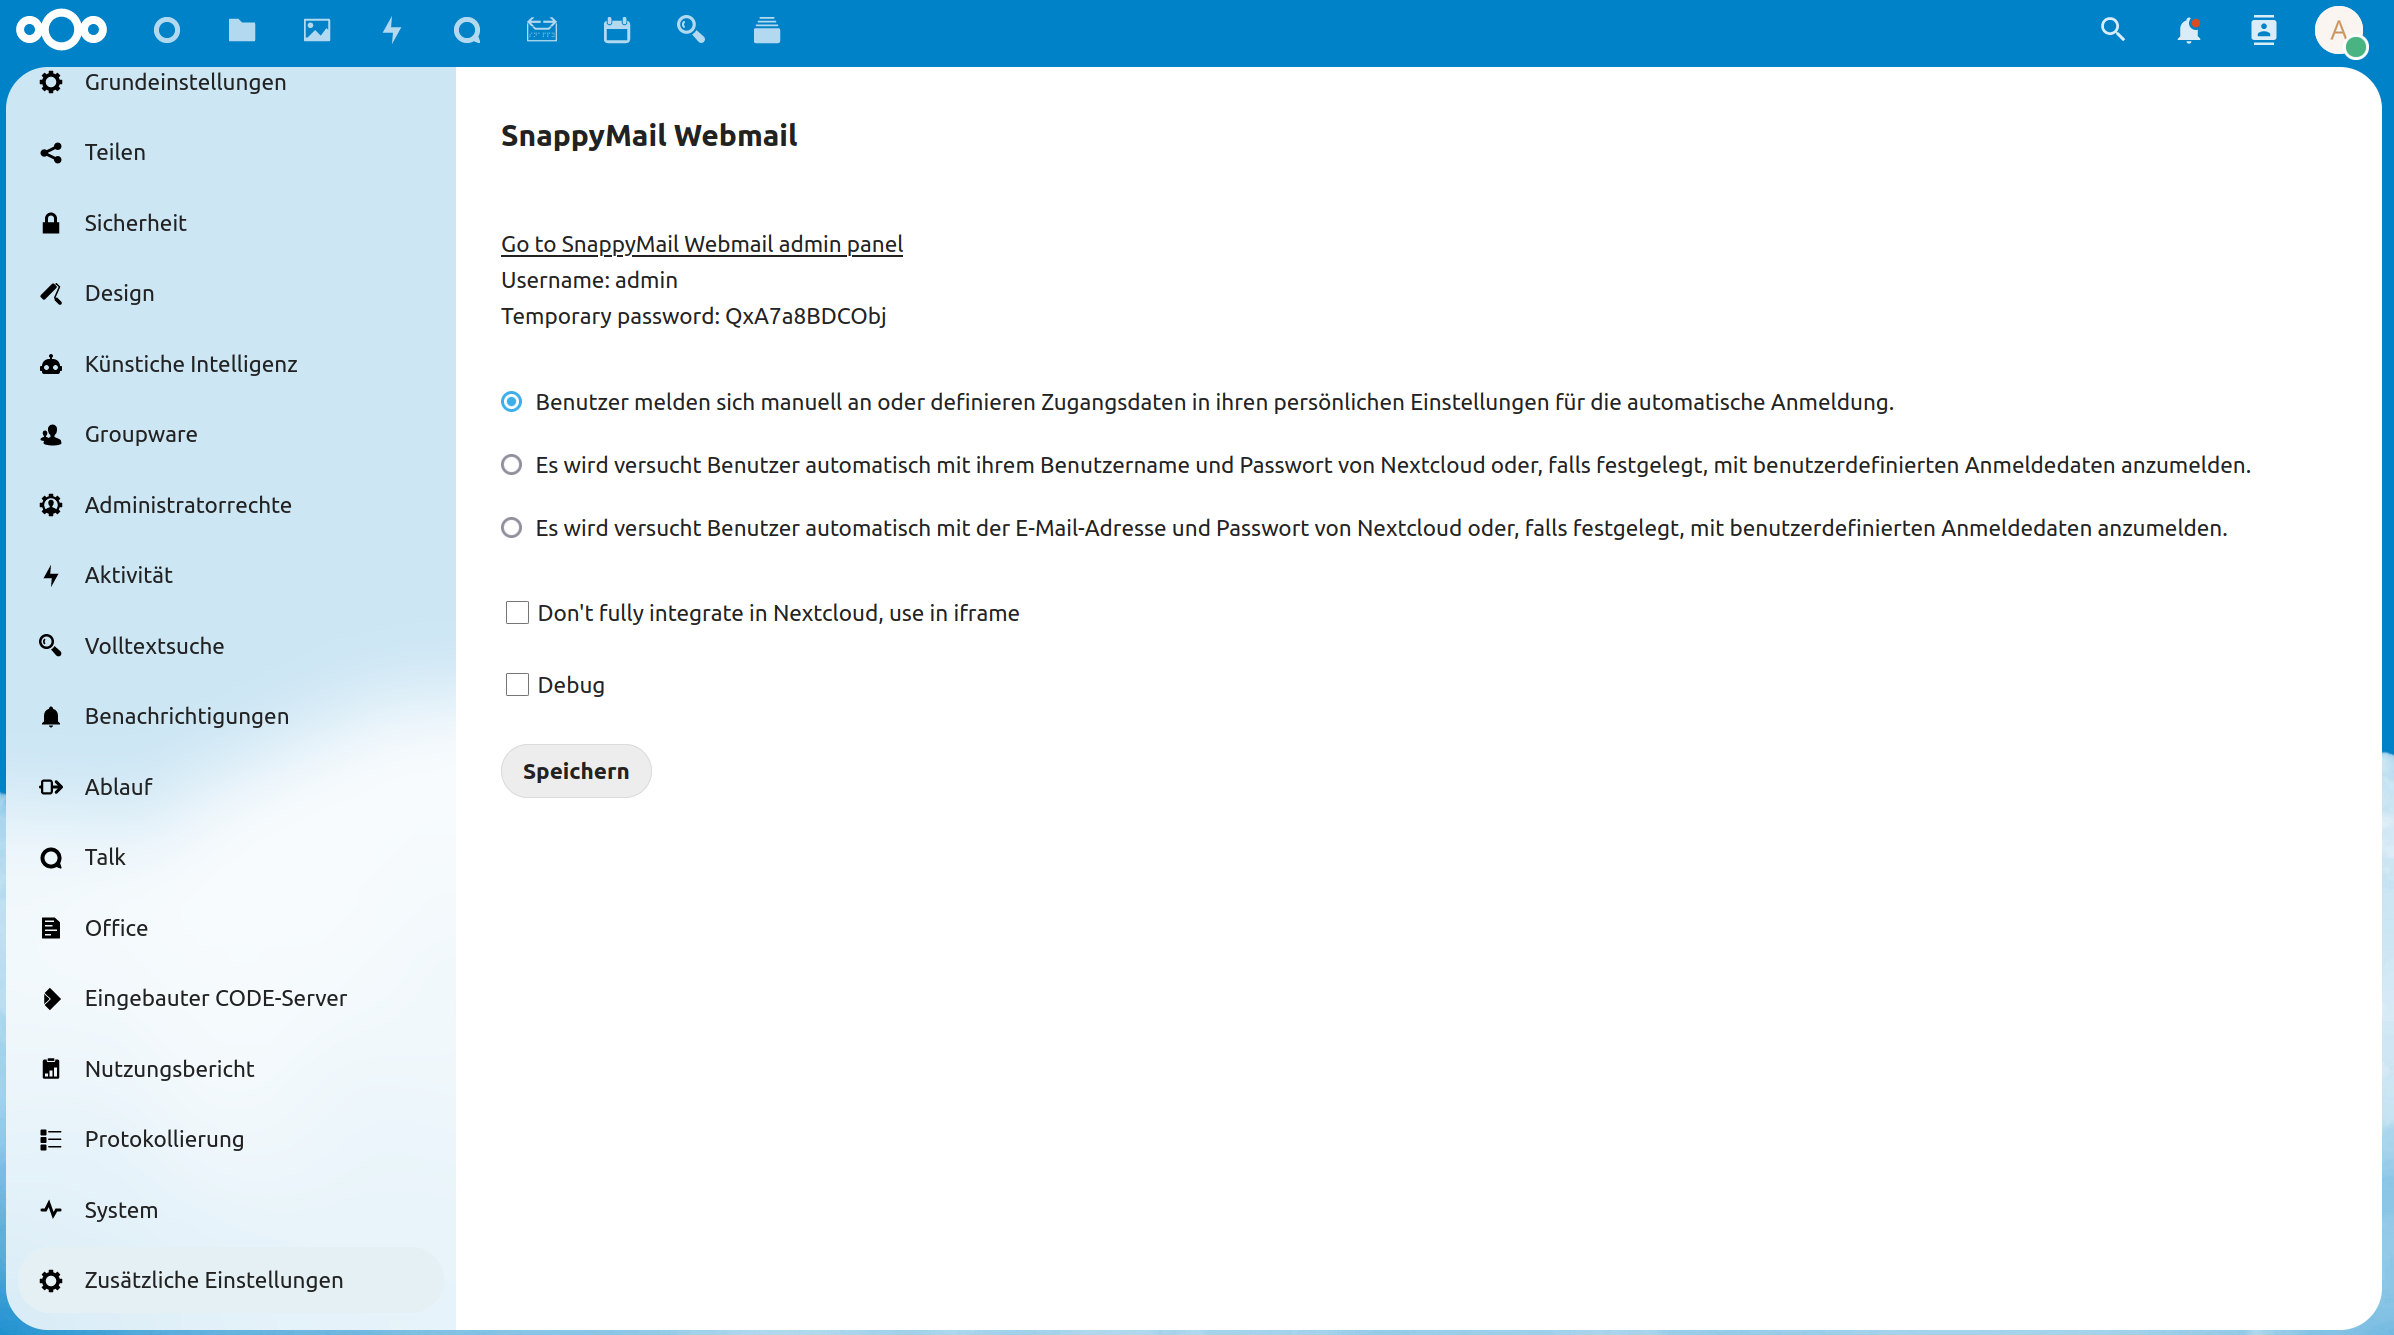Click the Benachrichtigungen bell icon in sidebar
This screenshot has width=2394, height=1335.
pos(51,716)
